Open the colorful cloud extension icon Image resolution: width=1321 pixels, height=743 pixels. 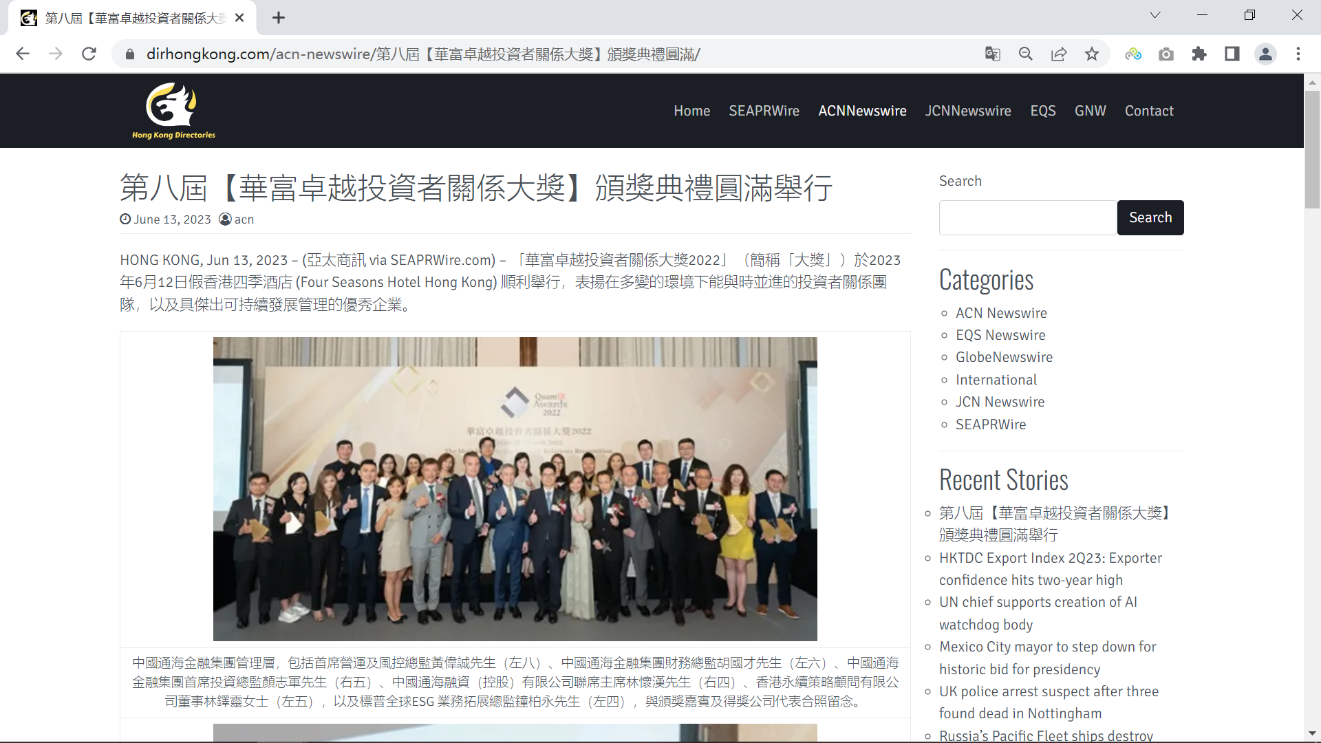(x=1133, y=54)
